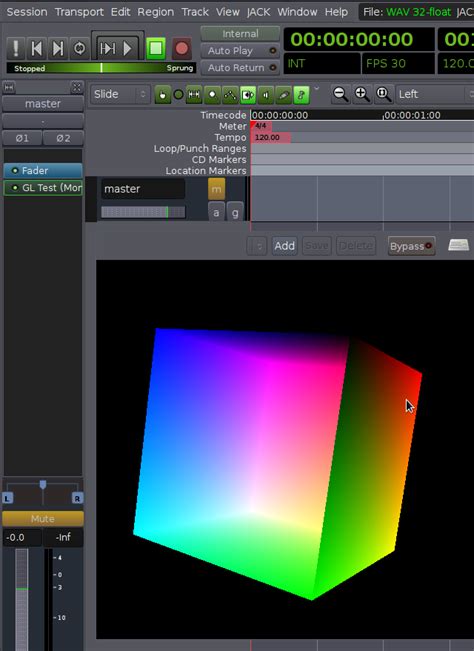This screenshot has height=651, width=474.
Task: Expand the small chevron after tool buttons
Action: pos(317,88)
